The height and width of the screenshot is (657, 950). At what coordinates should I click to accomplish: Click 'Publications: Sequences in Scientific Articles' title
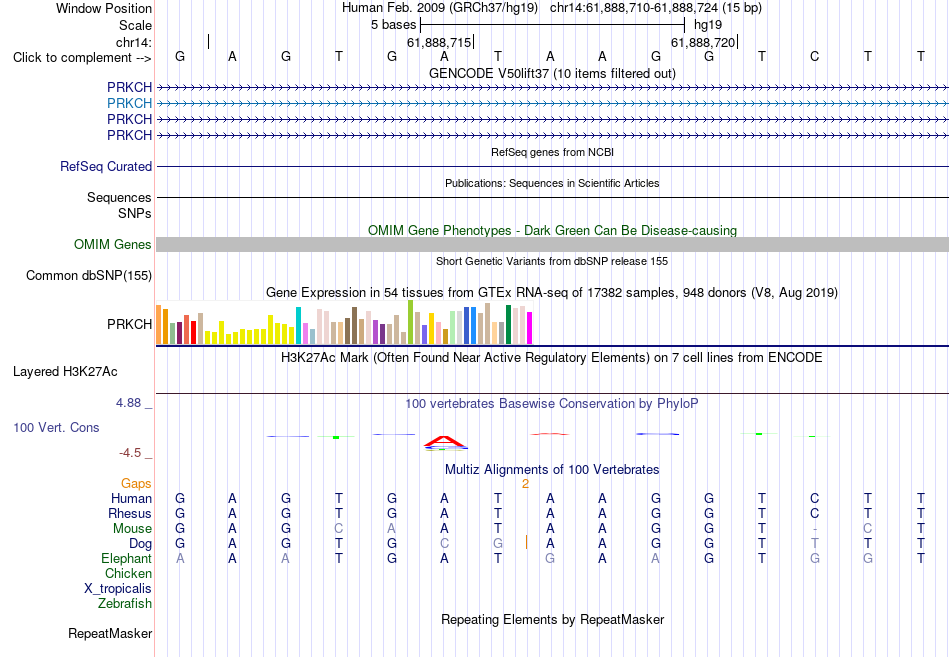click(552, 183)
